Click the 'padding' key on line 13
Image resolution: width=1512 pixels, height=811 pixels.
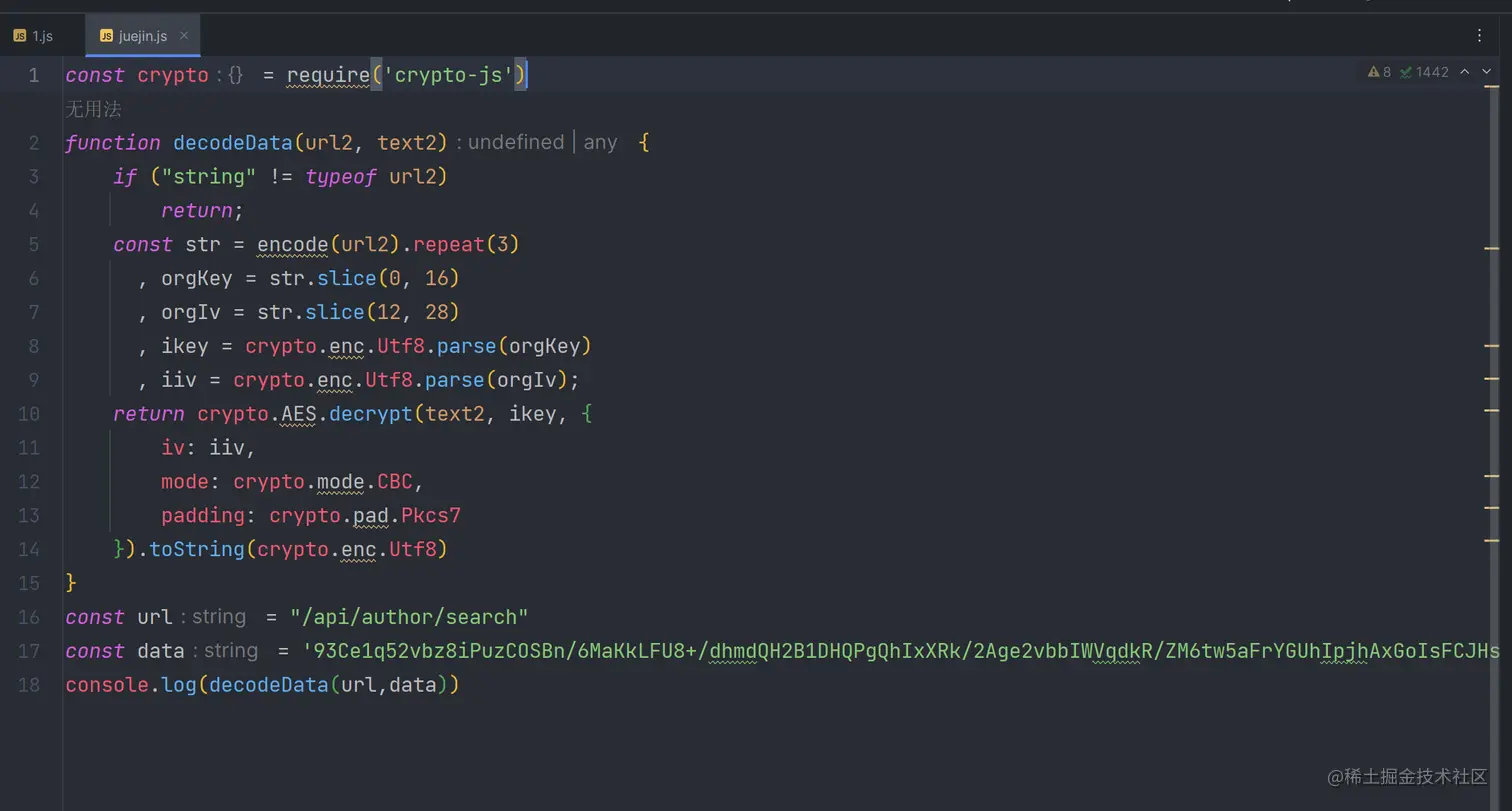[x=203, y=517]
